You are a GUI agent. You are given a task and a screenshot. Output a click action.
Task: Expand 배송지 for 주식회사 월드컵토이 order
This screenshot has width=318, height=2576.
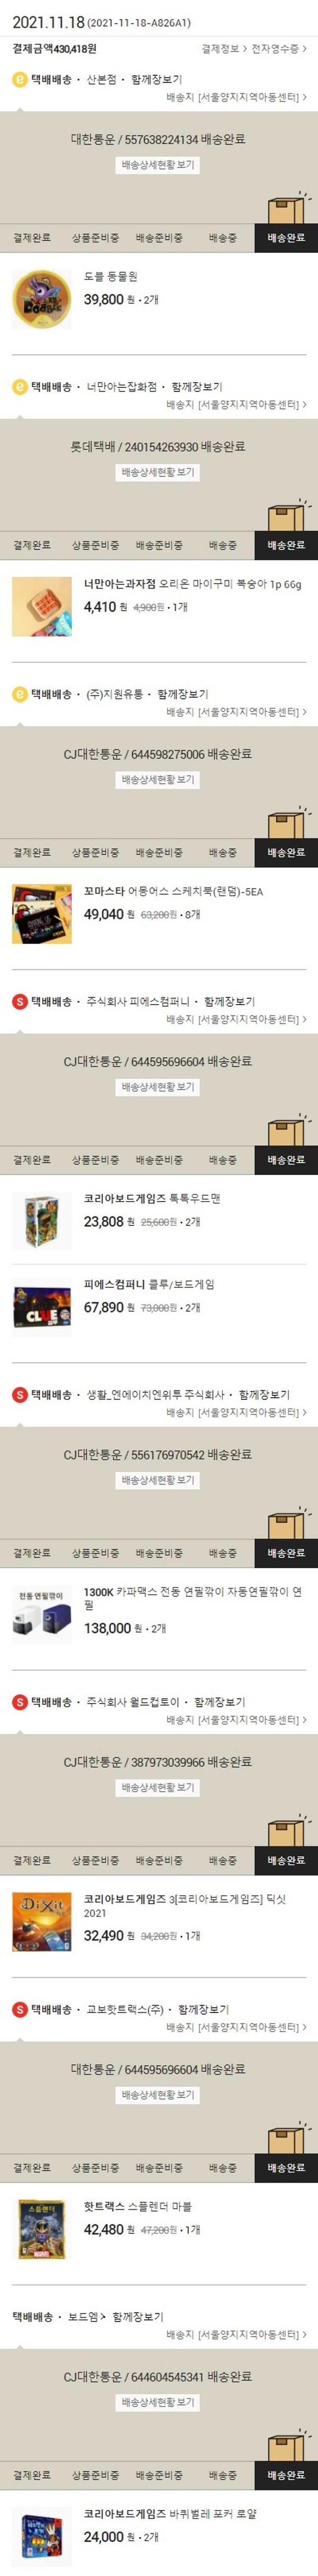(x=237, y=1720)
